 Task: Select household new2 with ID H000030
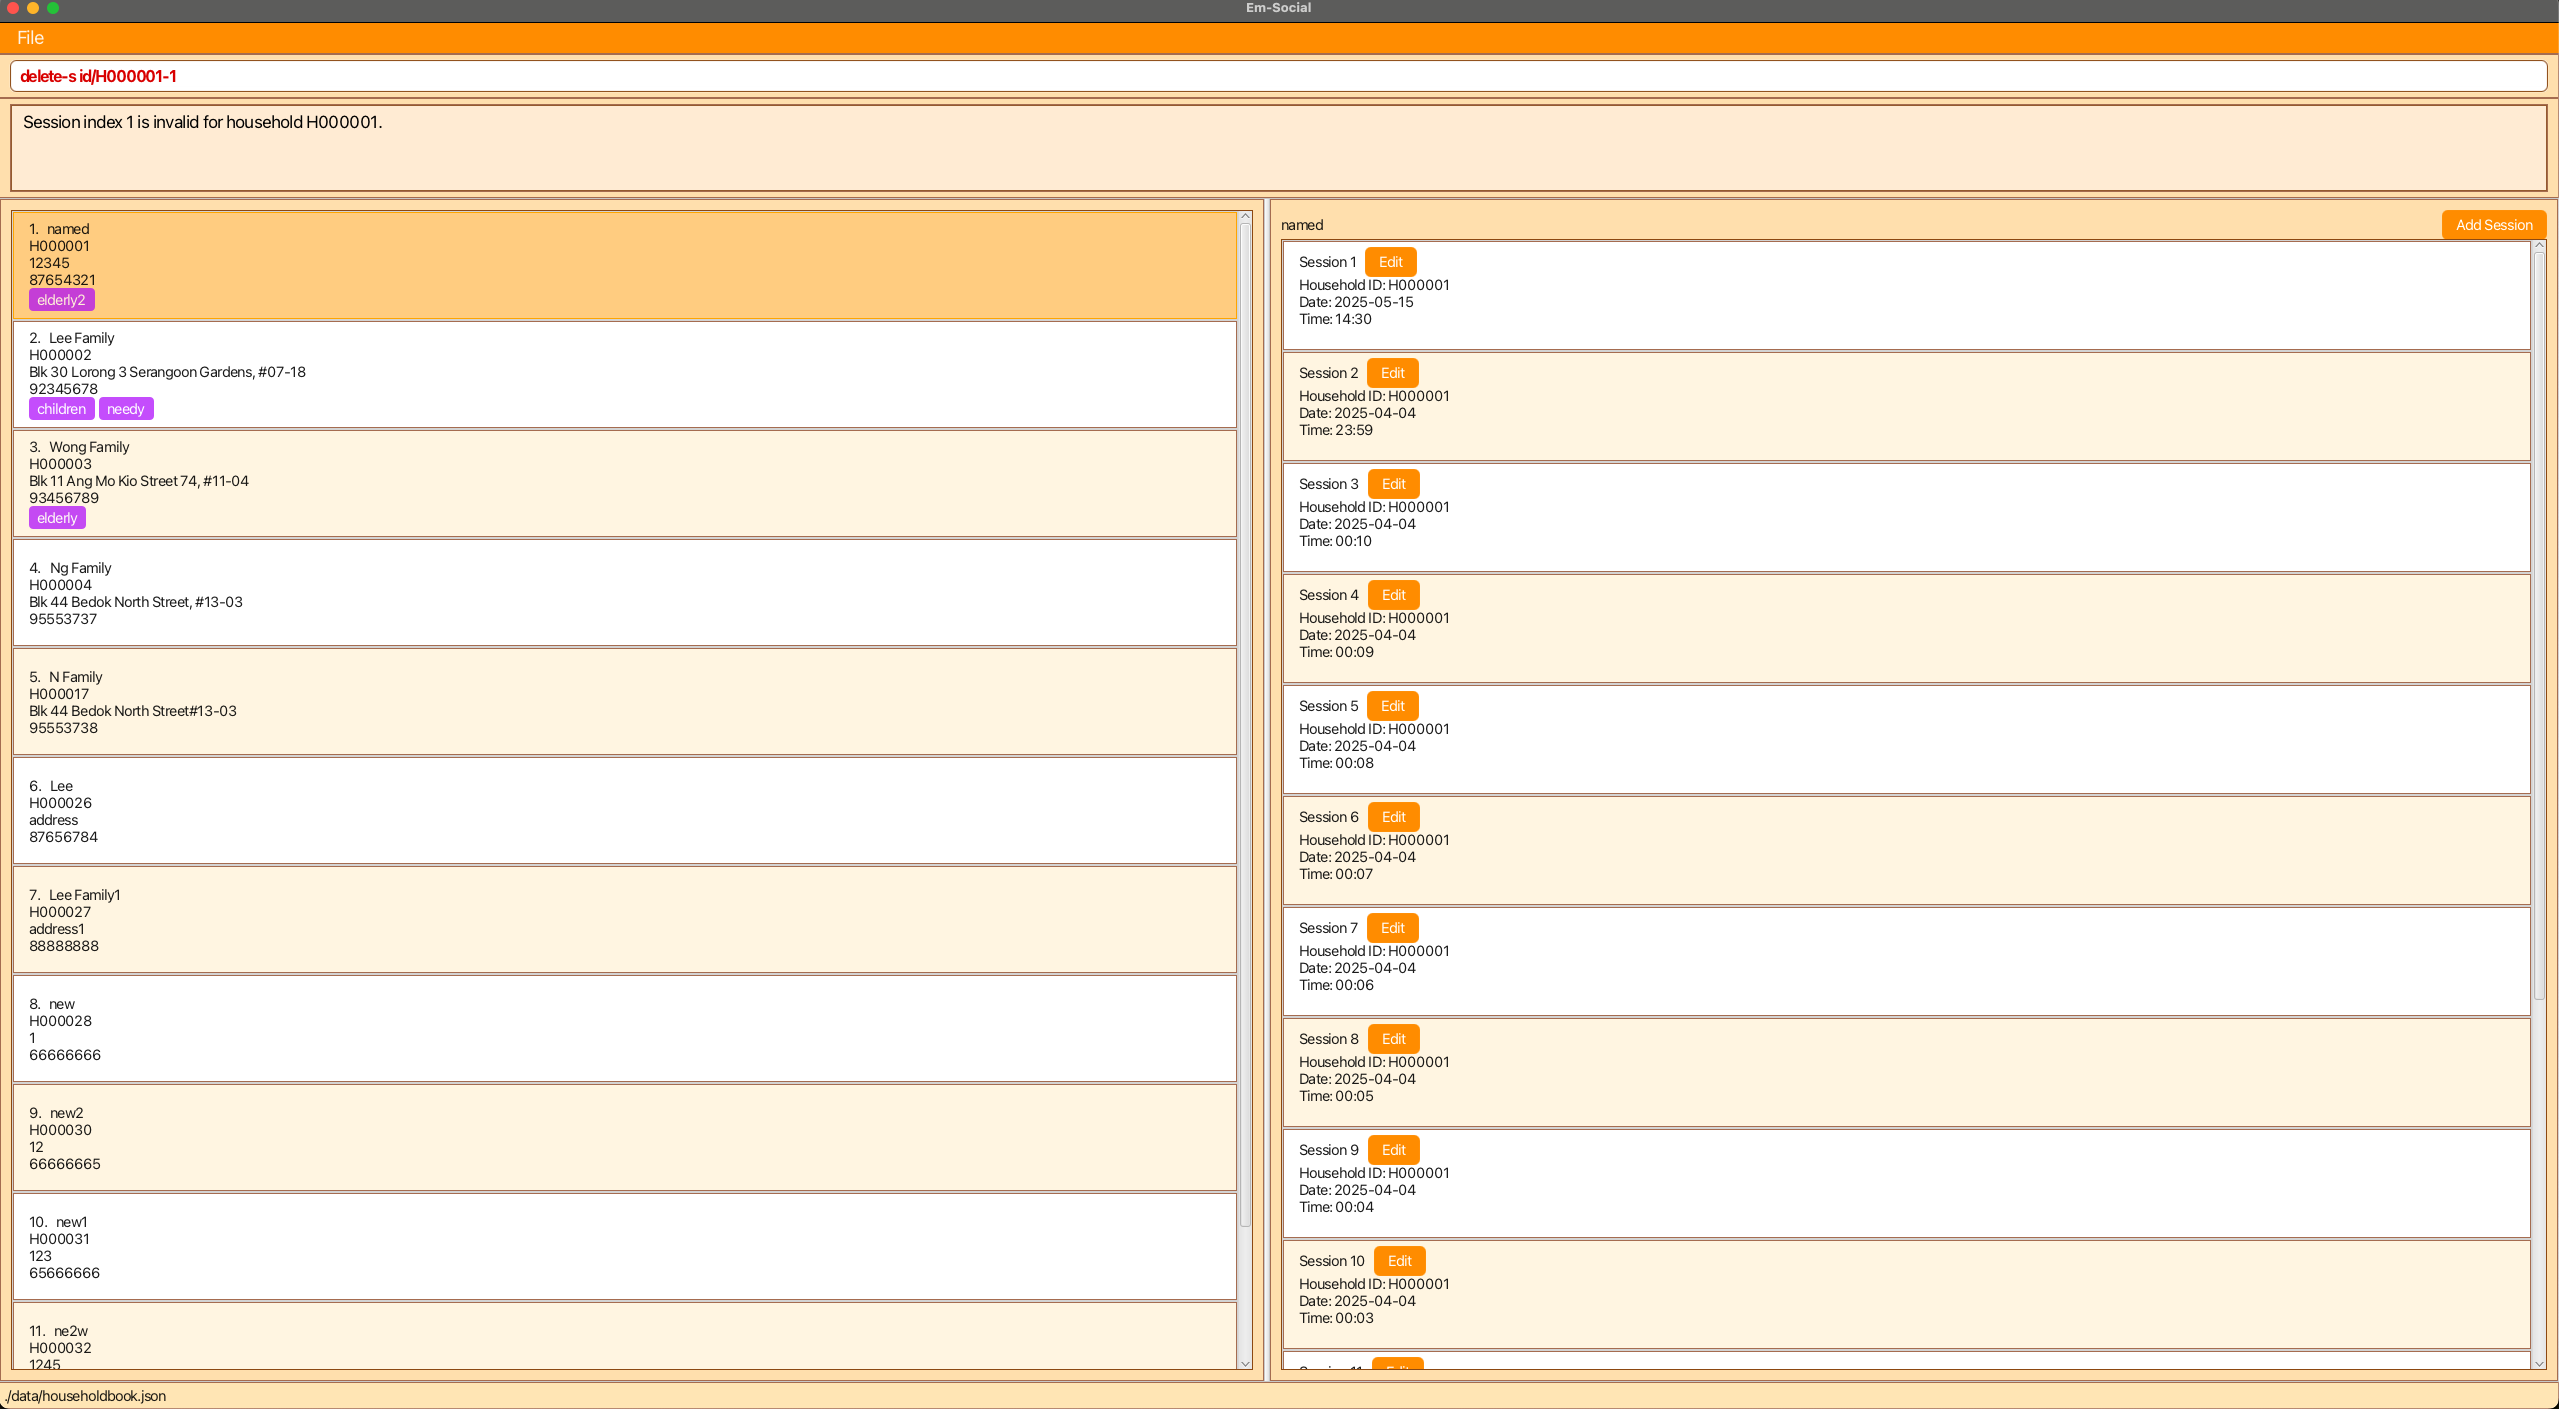pos(624,1138)
